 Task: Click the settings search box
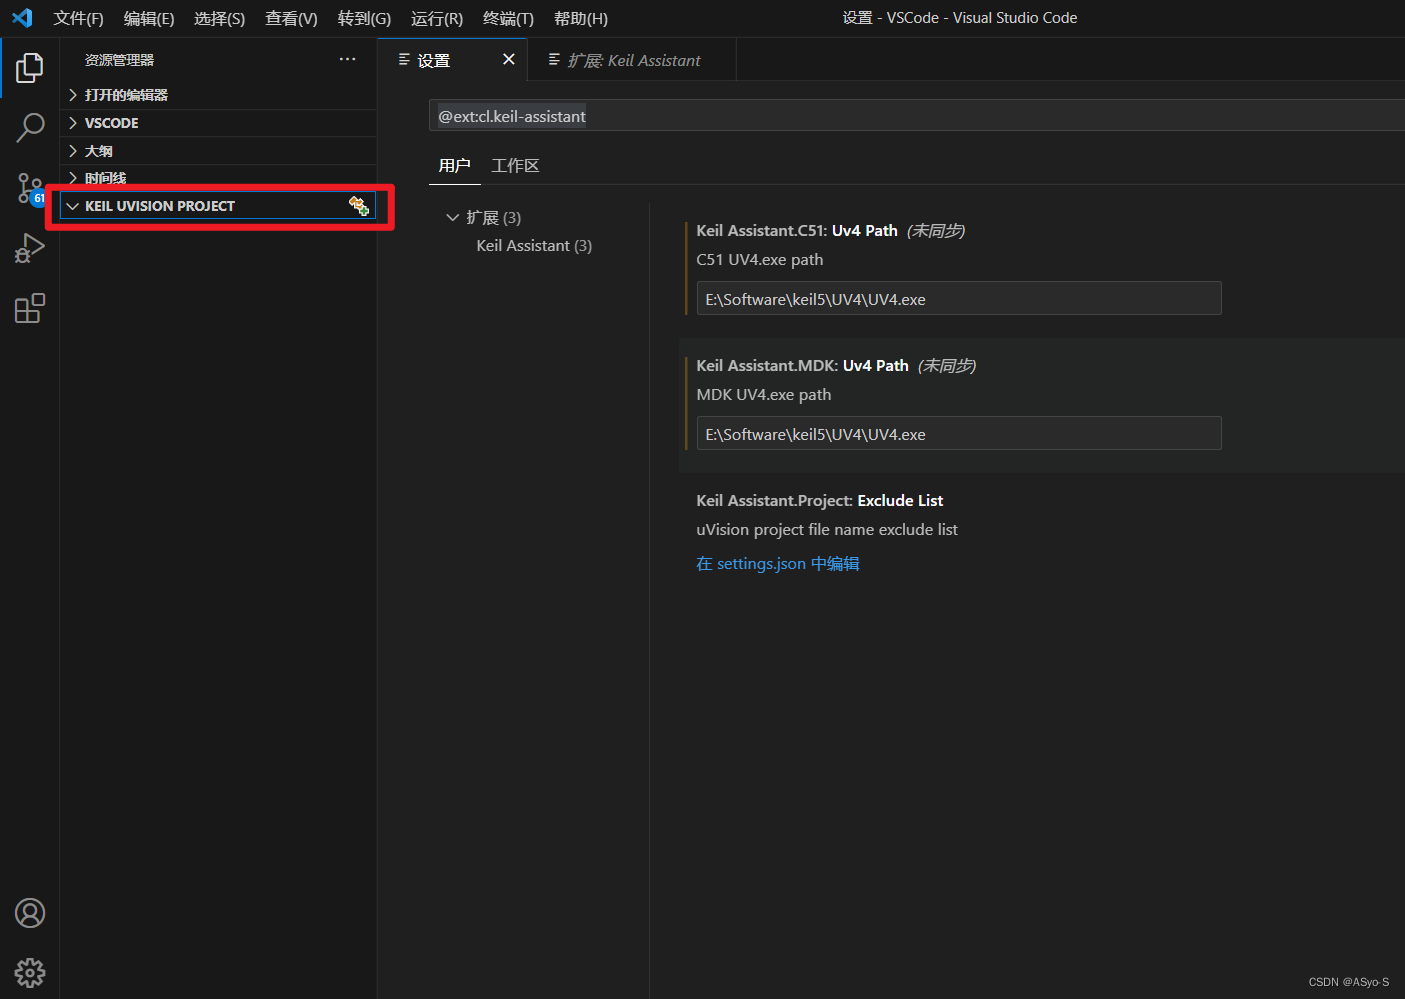pyautogui.click(x=917, y=116)
